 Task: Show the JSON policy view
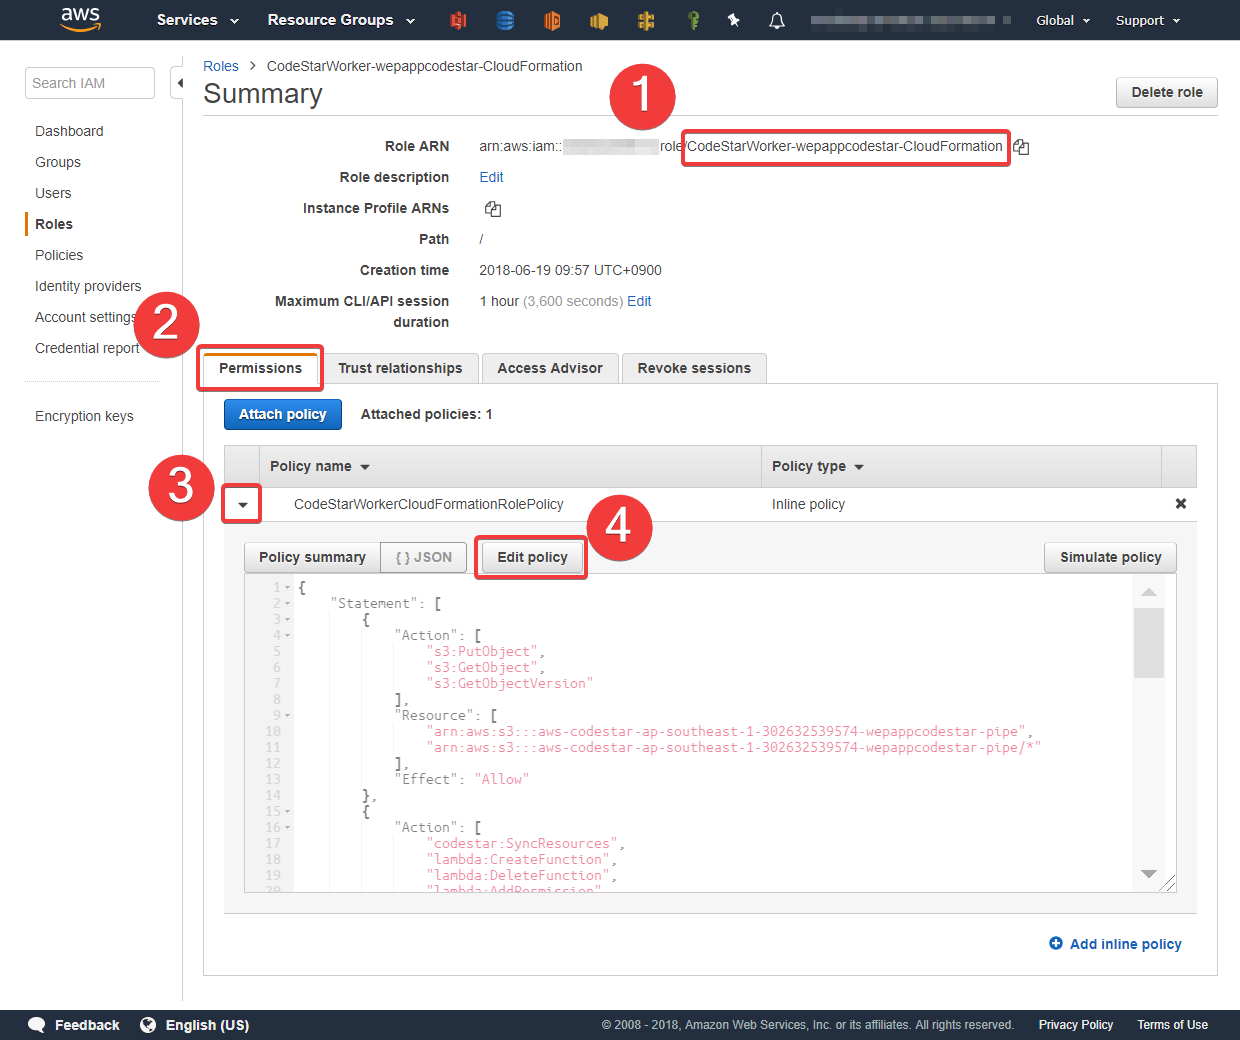424,557
